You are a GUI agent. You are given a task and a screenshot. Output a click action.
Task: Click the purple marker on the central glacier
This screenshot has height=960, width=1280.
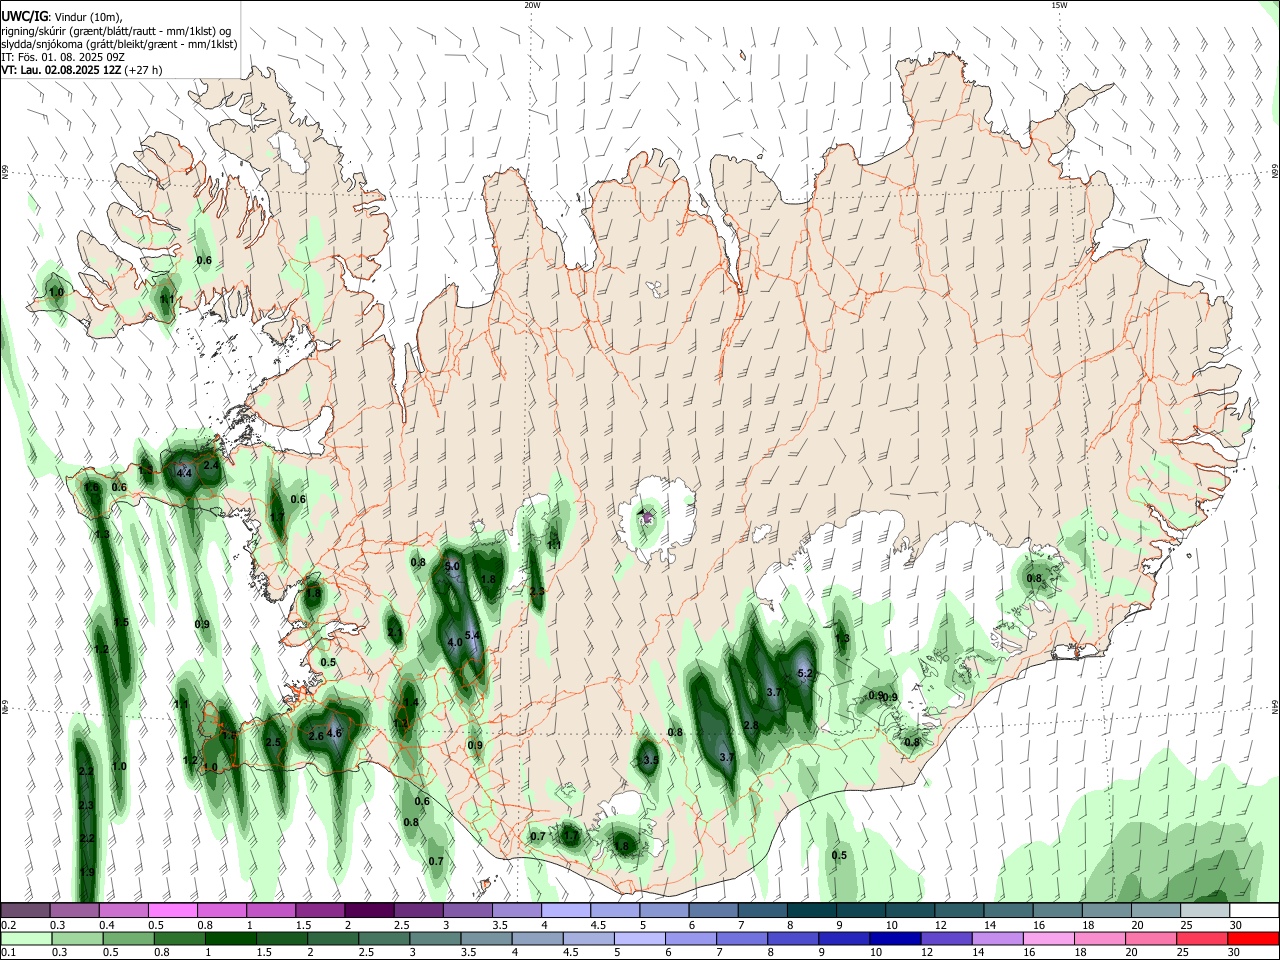tap(647, 517)
